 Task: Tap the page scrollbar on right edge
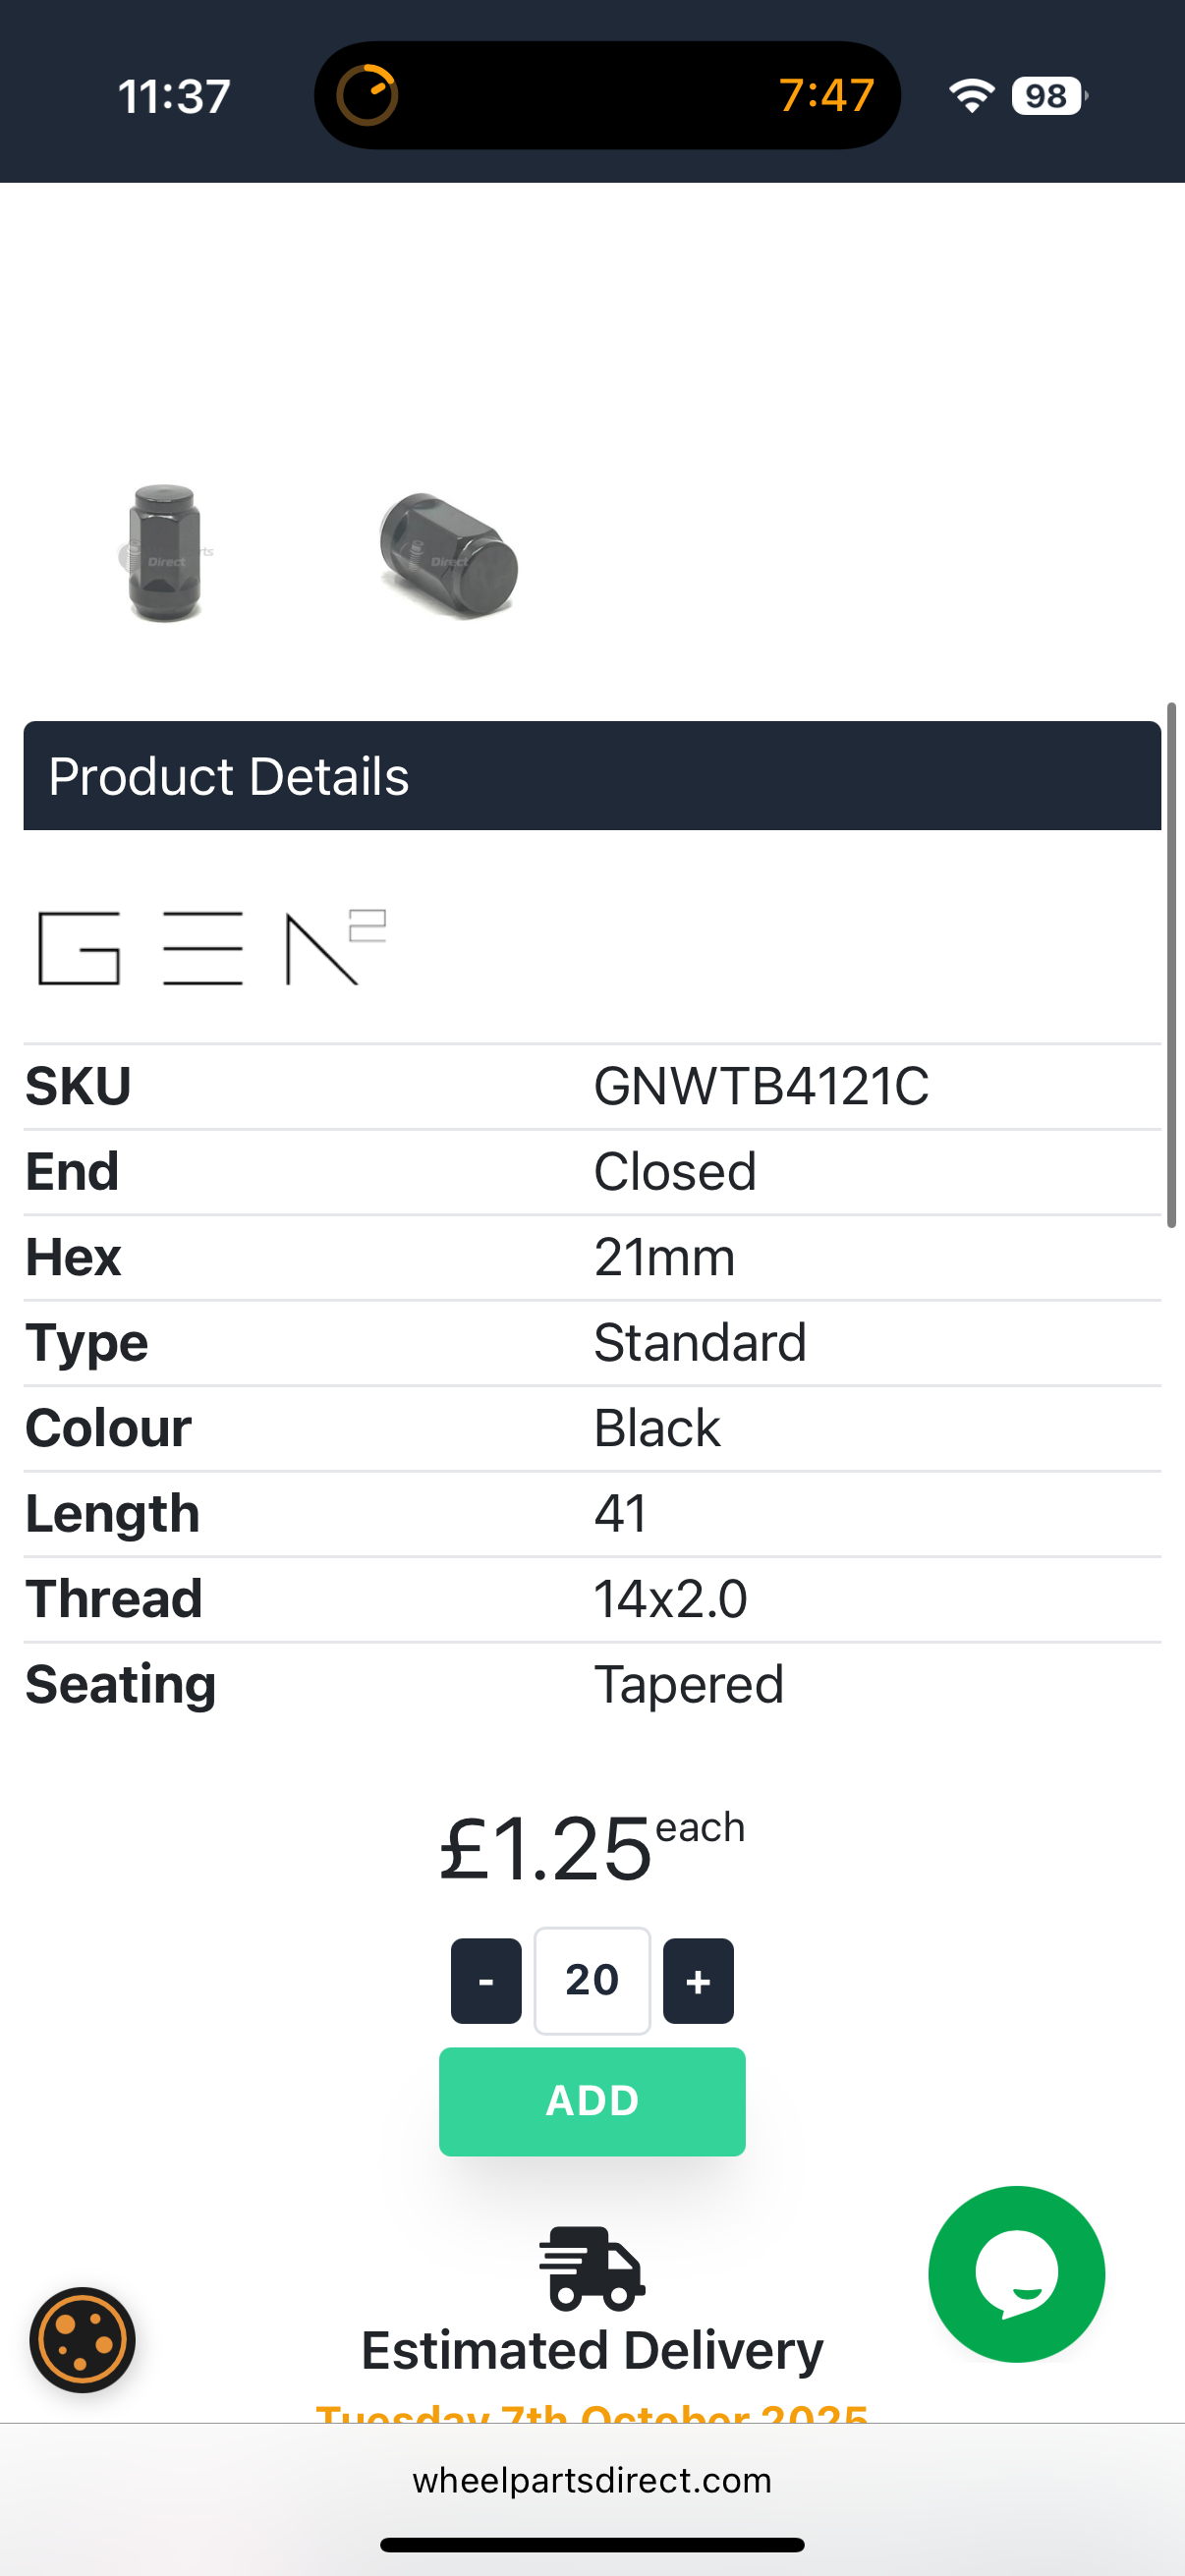coord(1171,964)
